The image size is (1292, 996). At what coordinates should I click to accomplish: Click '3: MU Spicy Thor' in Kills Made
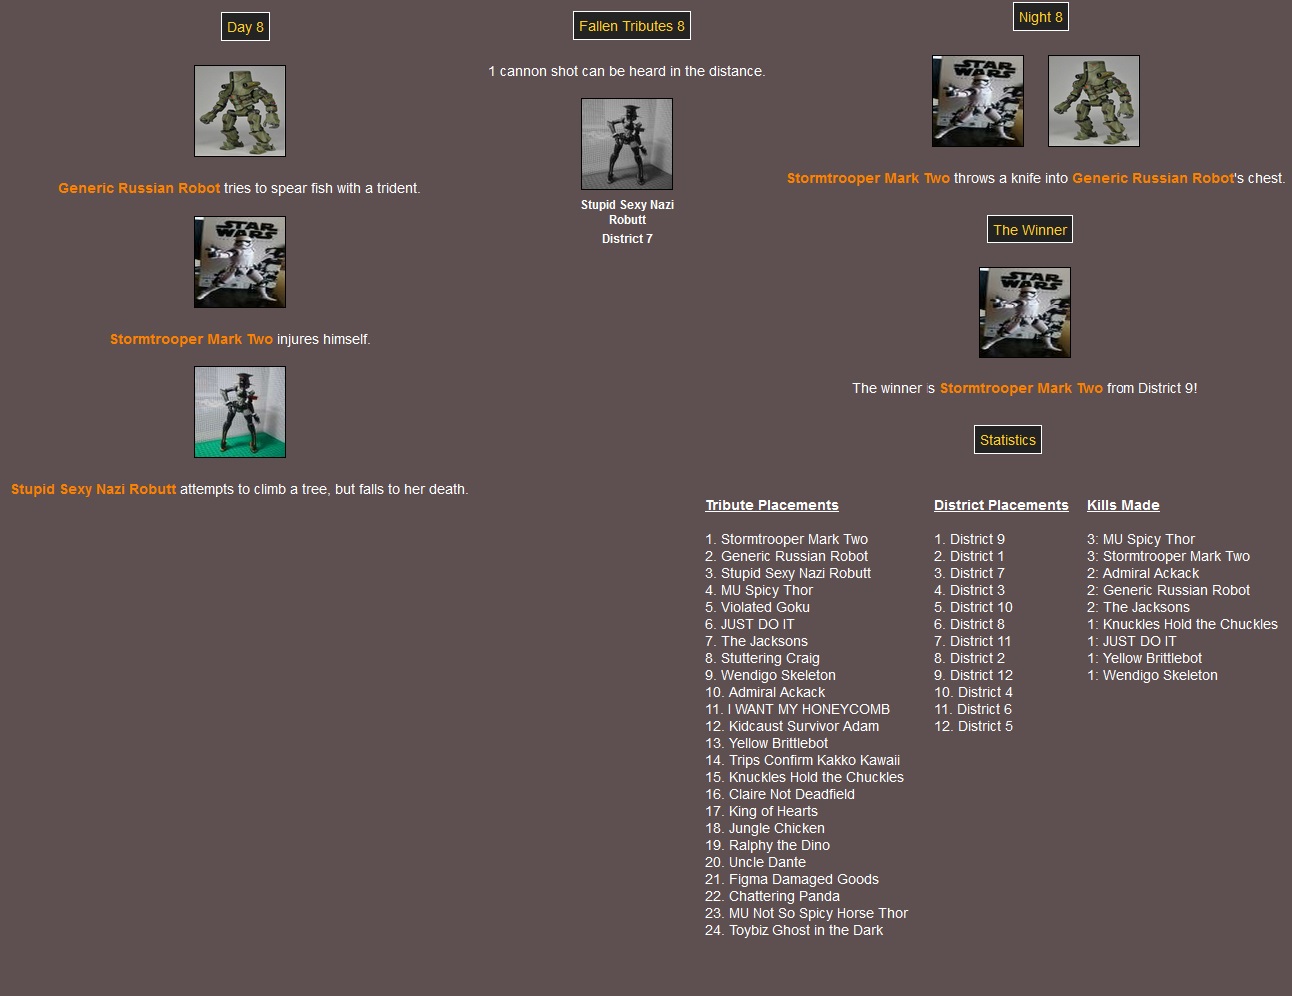click(x=1141, y=539)
